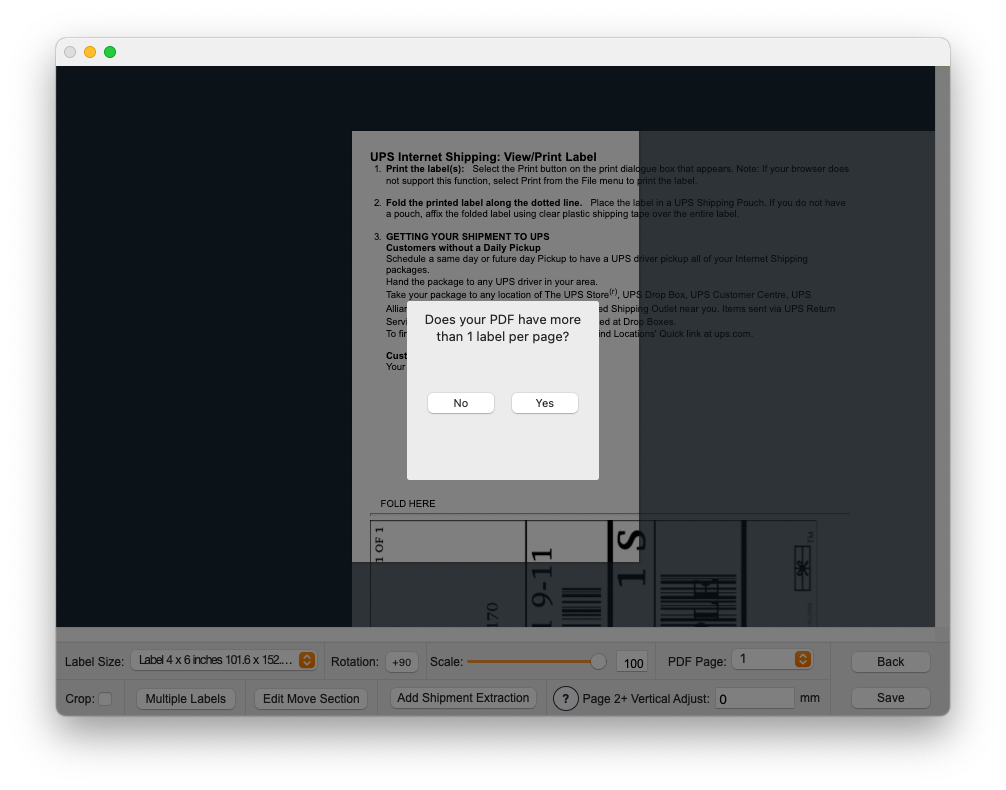The height and width of the screenshot is (790, 1006).
Task: Click the green zoom window button
Action: click(110, 52)
